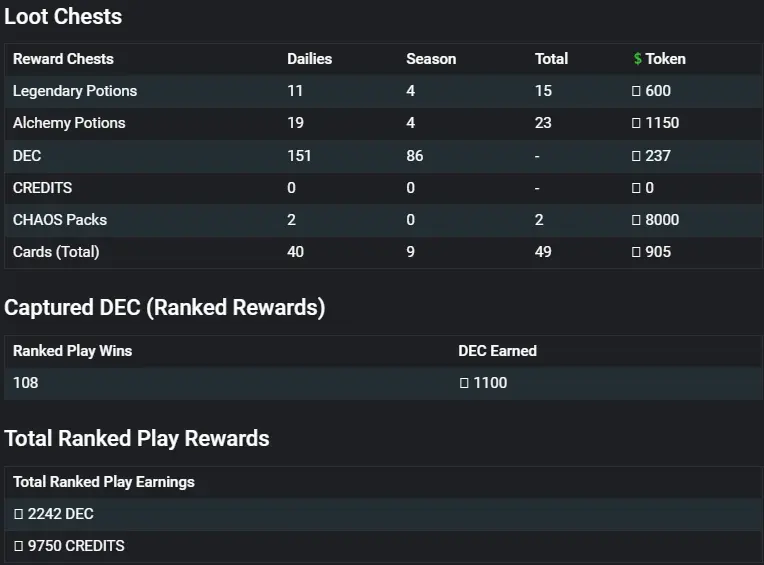Select the Reward Chests column header

tap(63, 59)
